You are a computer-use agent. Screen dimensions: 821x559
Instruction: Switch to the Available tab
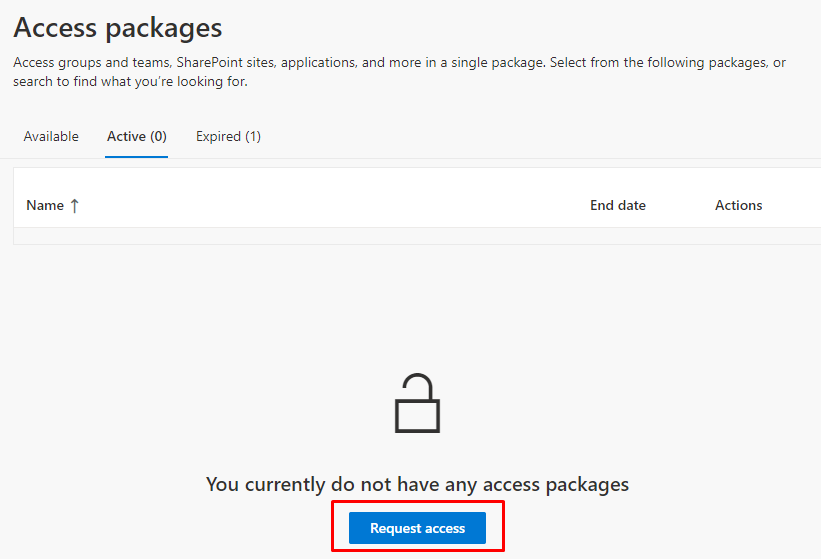point(51,137)
